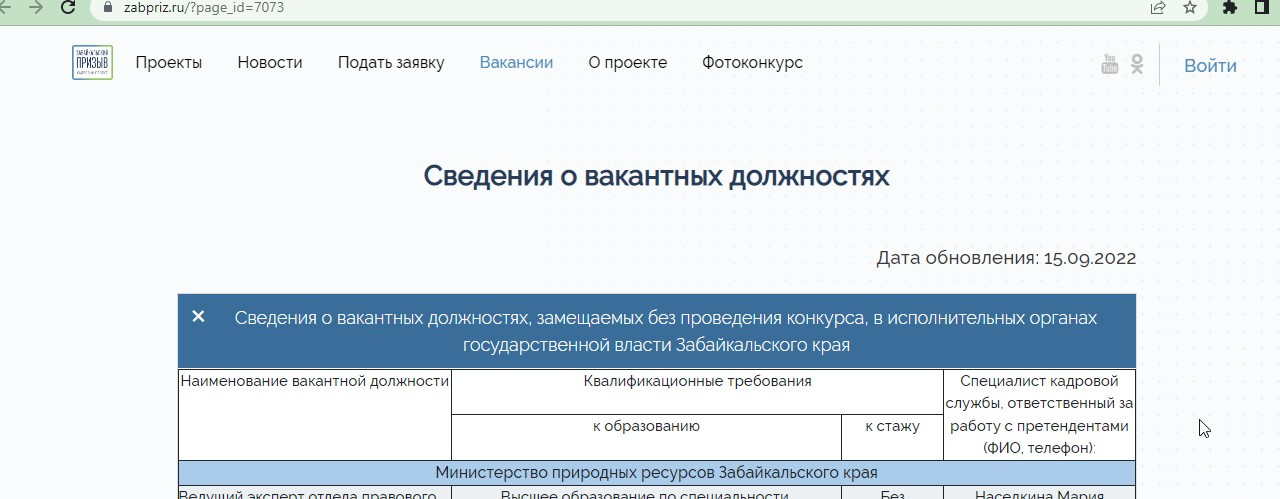Click the Войти login link
Viewport: 1280px width, 499px height.
pyautogui.click(x=1210, y=66)
